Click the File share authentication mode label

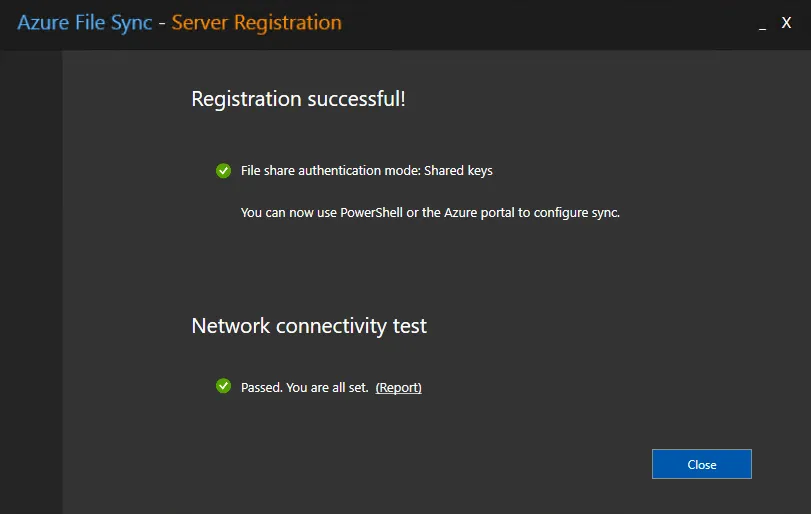tap(331, 171)
